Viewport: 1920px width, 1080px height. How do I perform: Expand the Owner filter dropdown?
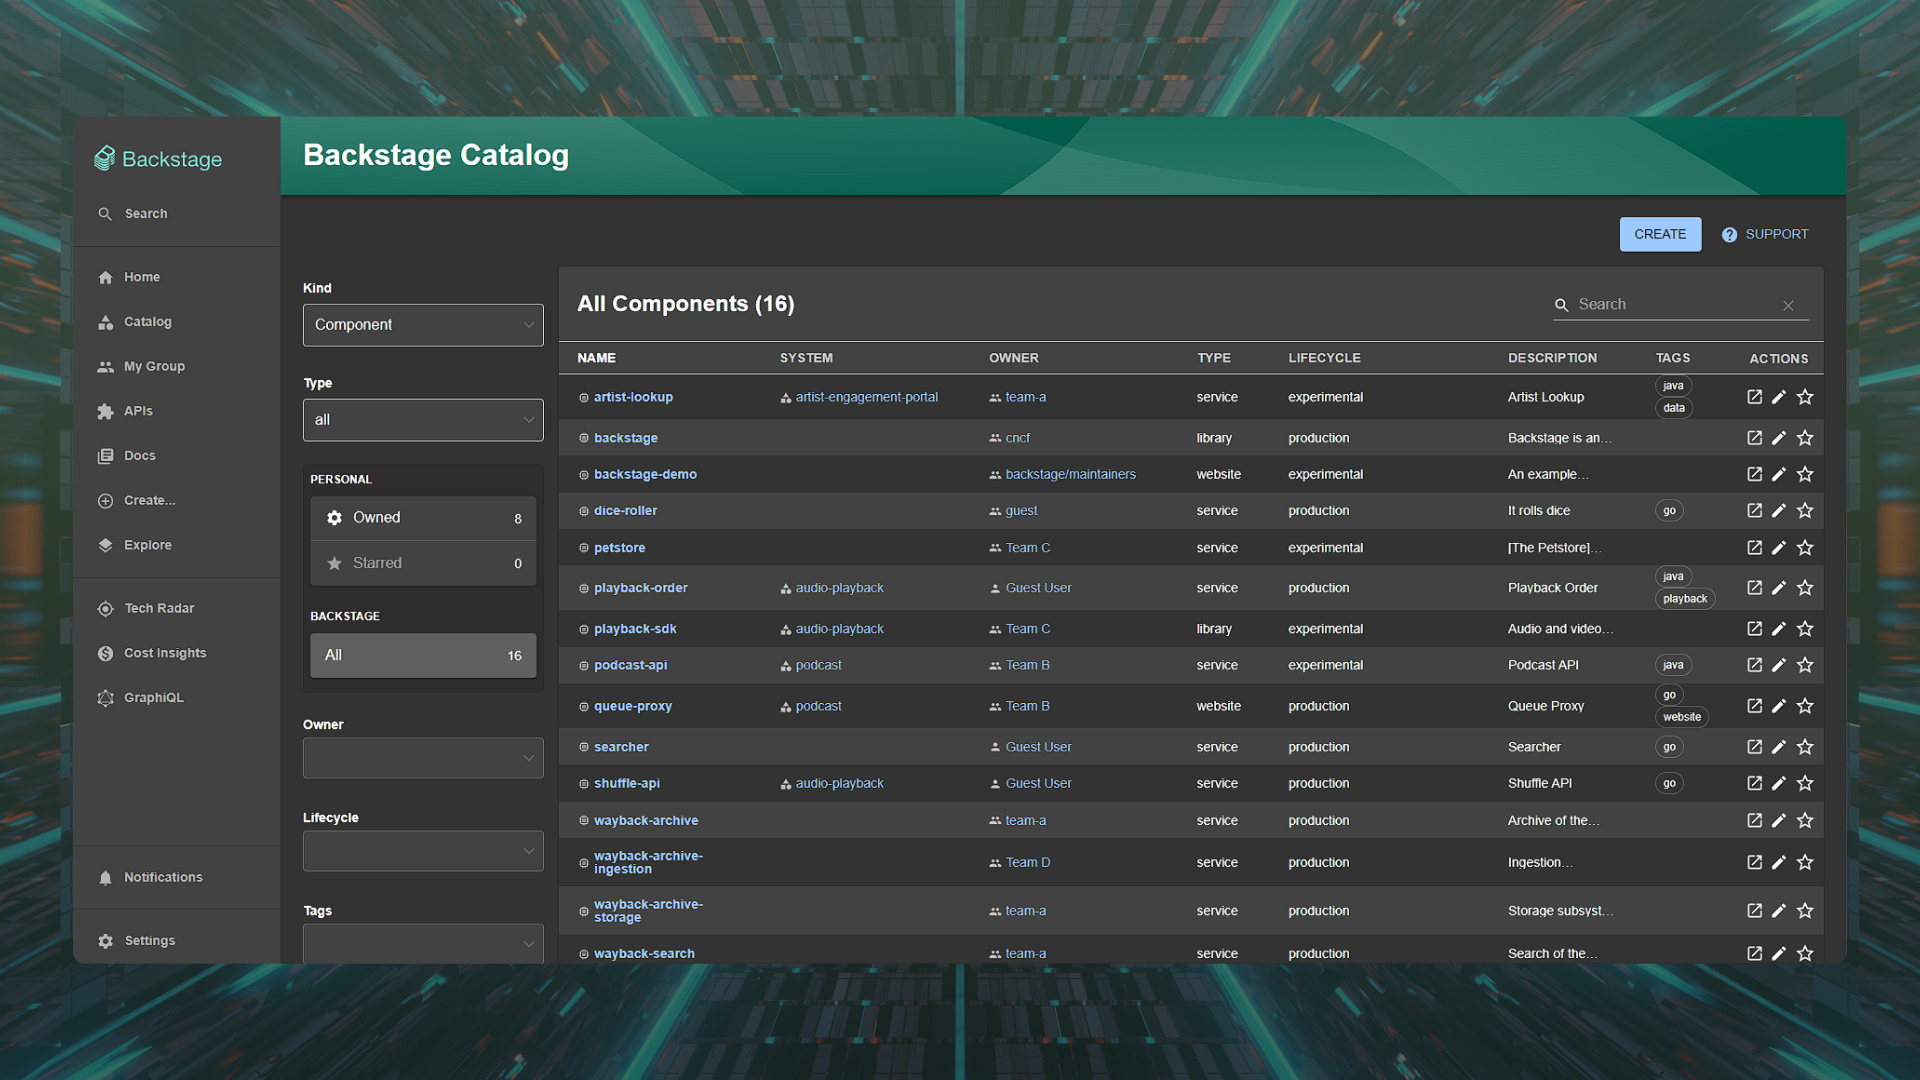pos(422,758)
